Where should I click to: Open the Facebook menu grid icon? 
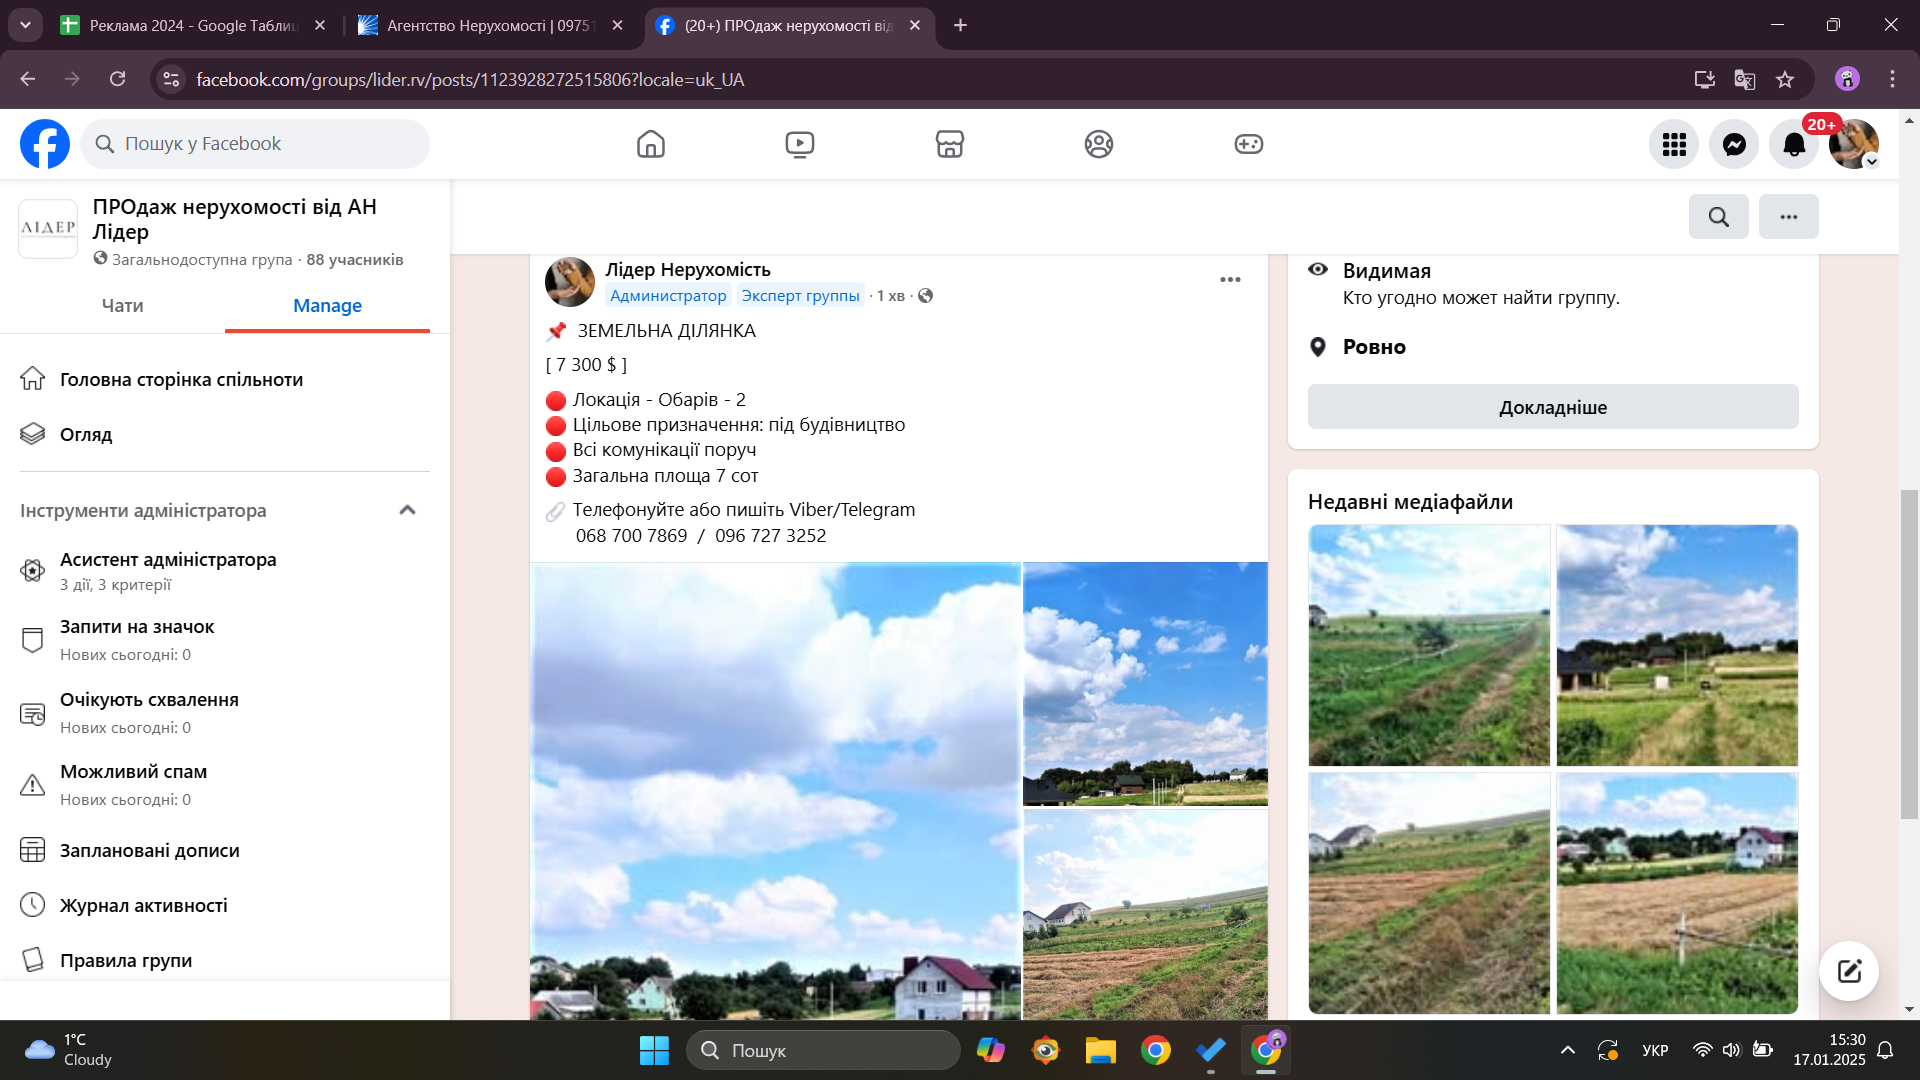[x=1674, y=144]
